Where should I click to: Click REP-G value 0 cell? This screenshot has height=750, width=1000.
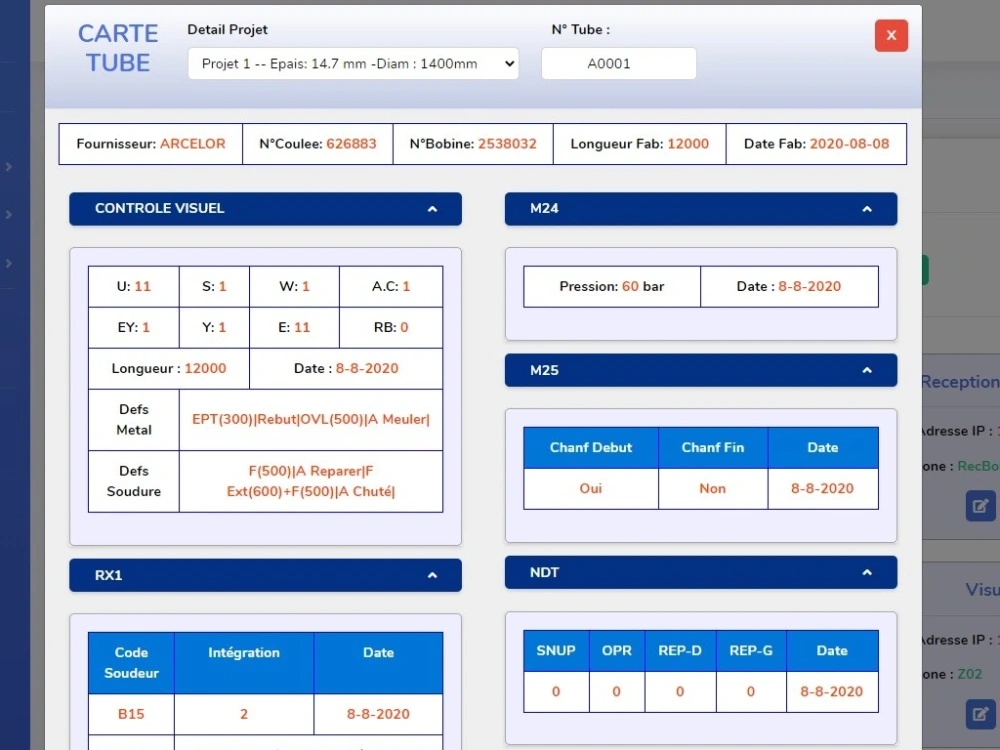[x=751, y=692]
